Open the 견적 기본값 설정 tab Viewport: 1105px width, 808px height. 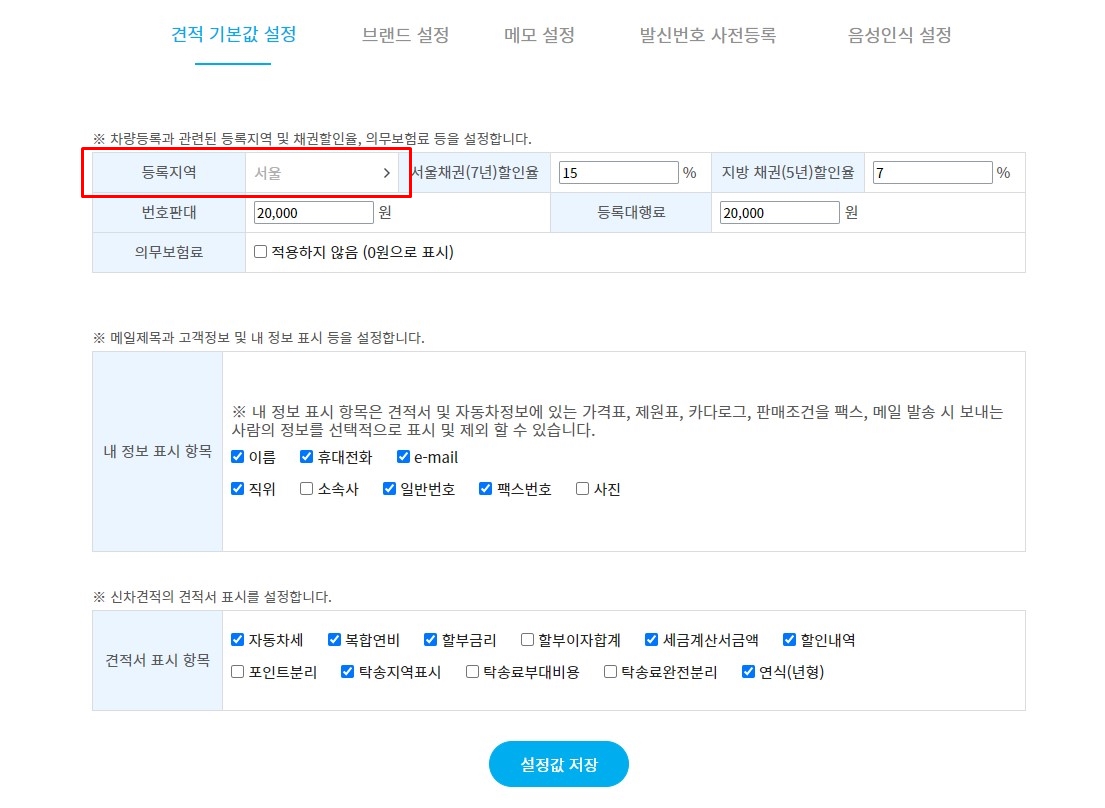click(233, 35)
